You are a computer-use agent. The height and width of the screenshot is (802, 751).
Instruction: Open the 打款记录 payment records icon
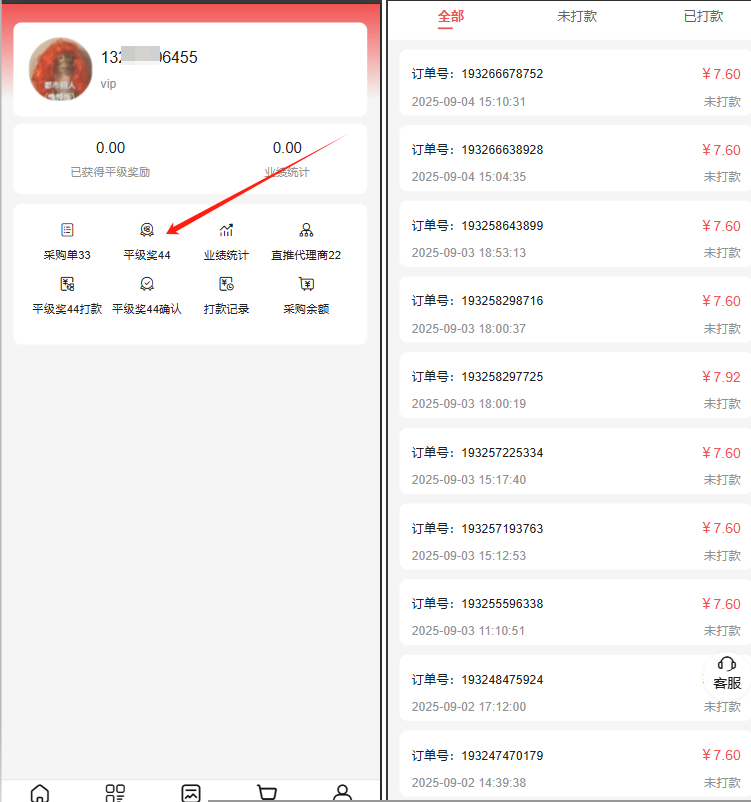(x=226, y=284)
